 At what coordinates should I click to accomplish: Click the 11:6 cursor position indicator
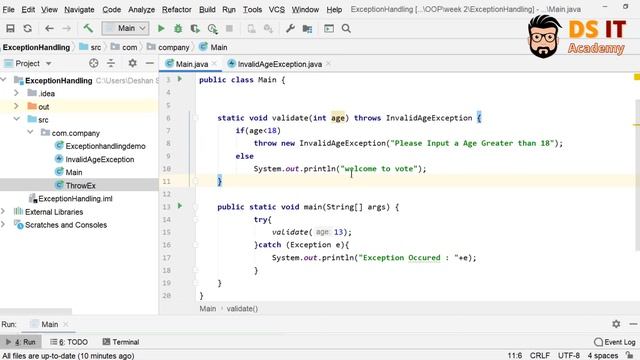point(515,356)
